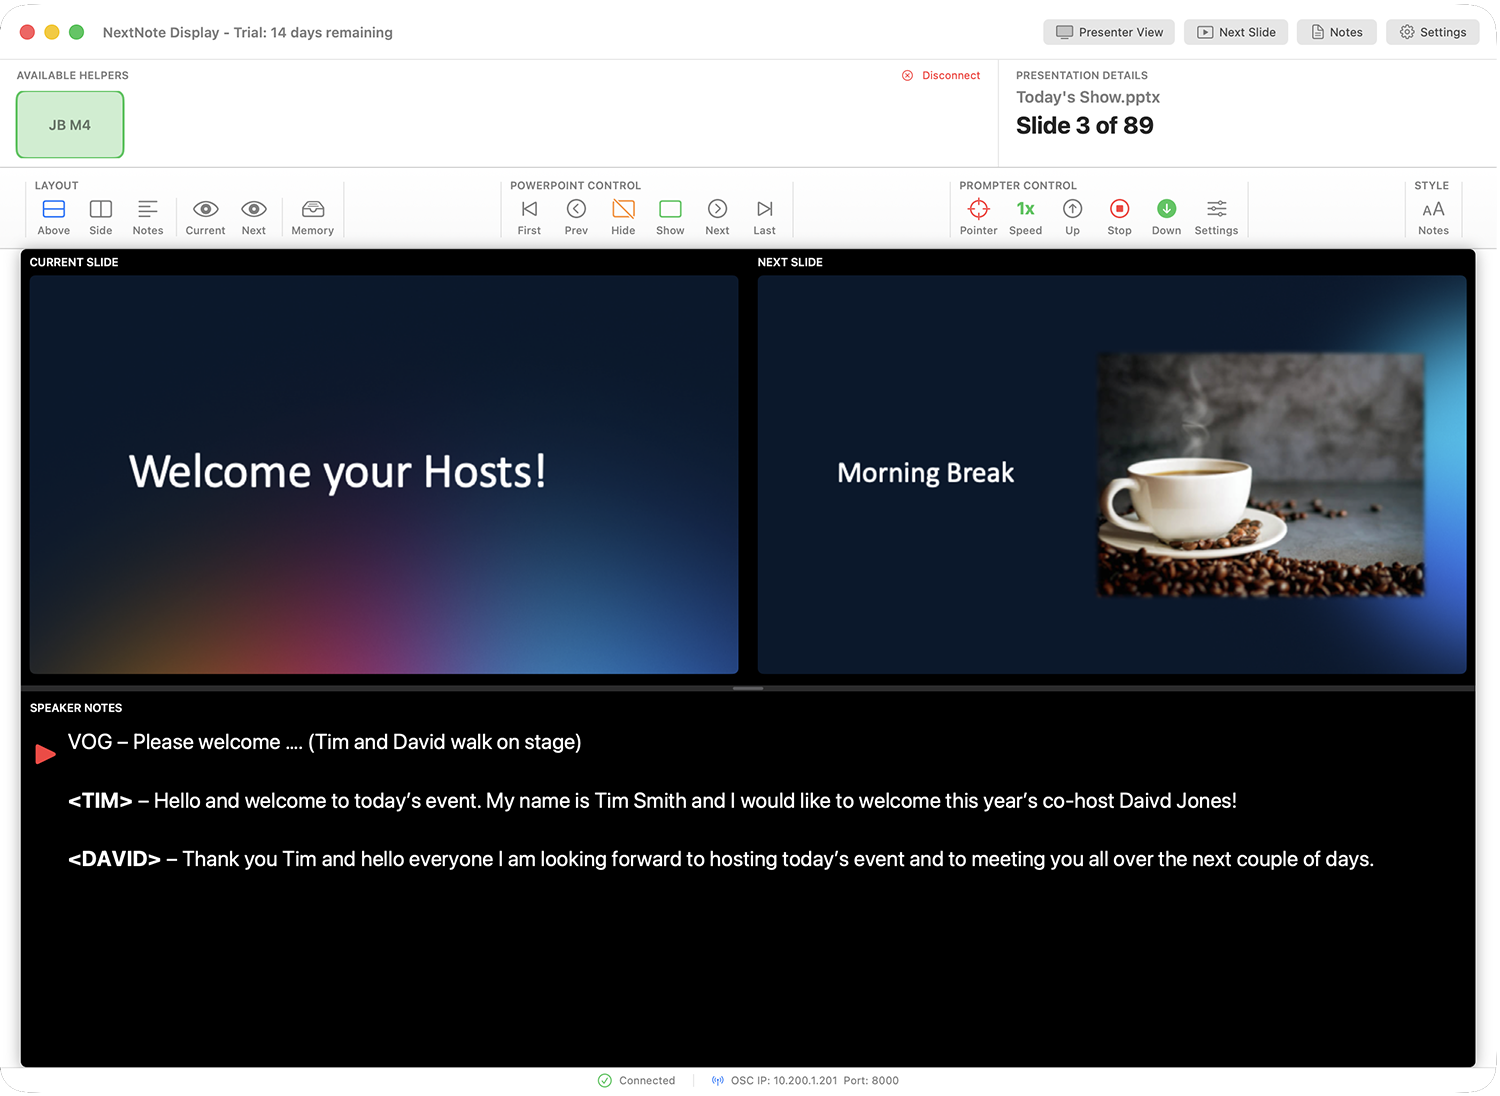This screenshot has height=1096, width=1500.
Task: Open the prompter Settings
Action: click(1216, 214)
